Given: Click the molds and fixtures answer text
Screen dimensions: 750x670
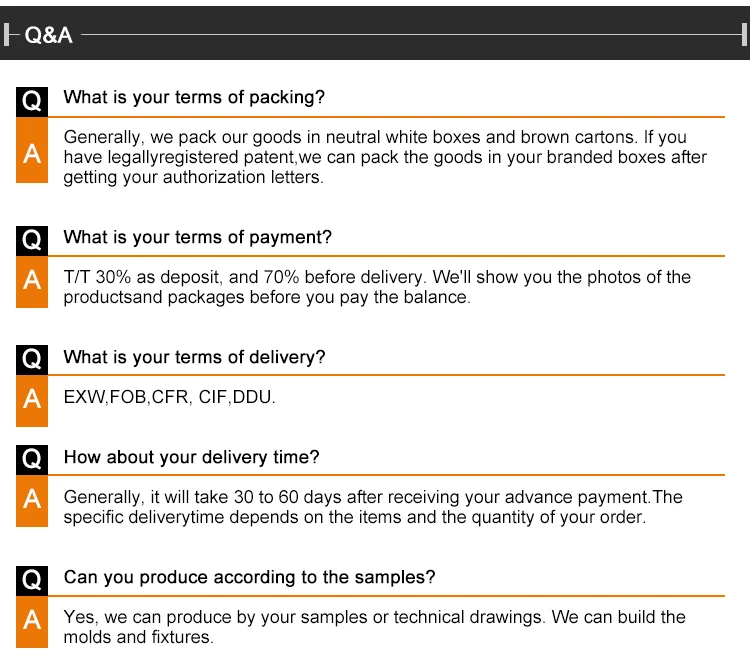Looking at the screenshot, I should [374, 627].
